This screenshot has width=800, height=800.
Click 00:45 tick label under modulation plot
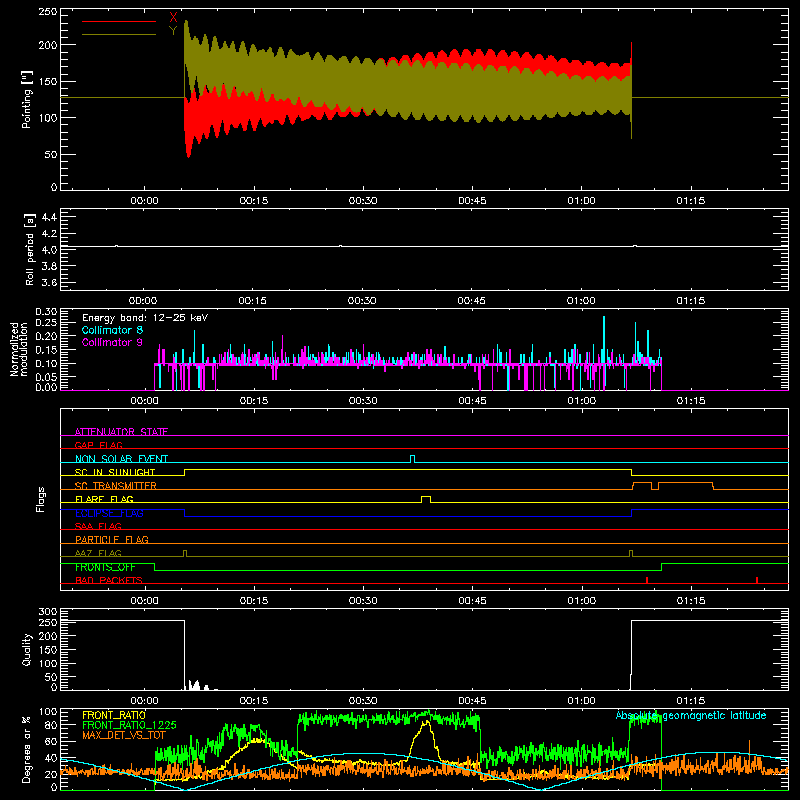tap(472, 401)
